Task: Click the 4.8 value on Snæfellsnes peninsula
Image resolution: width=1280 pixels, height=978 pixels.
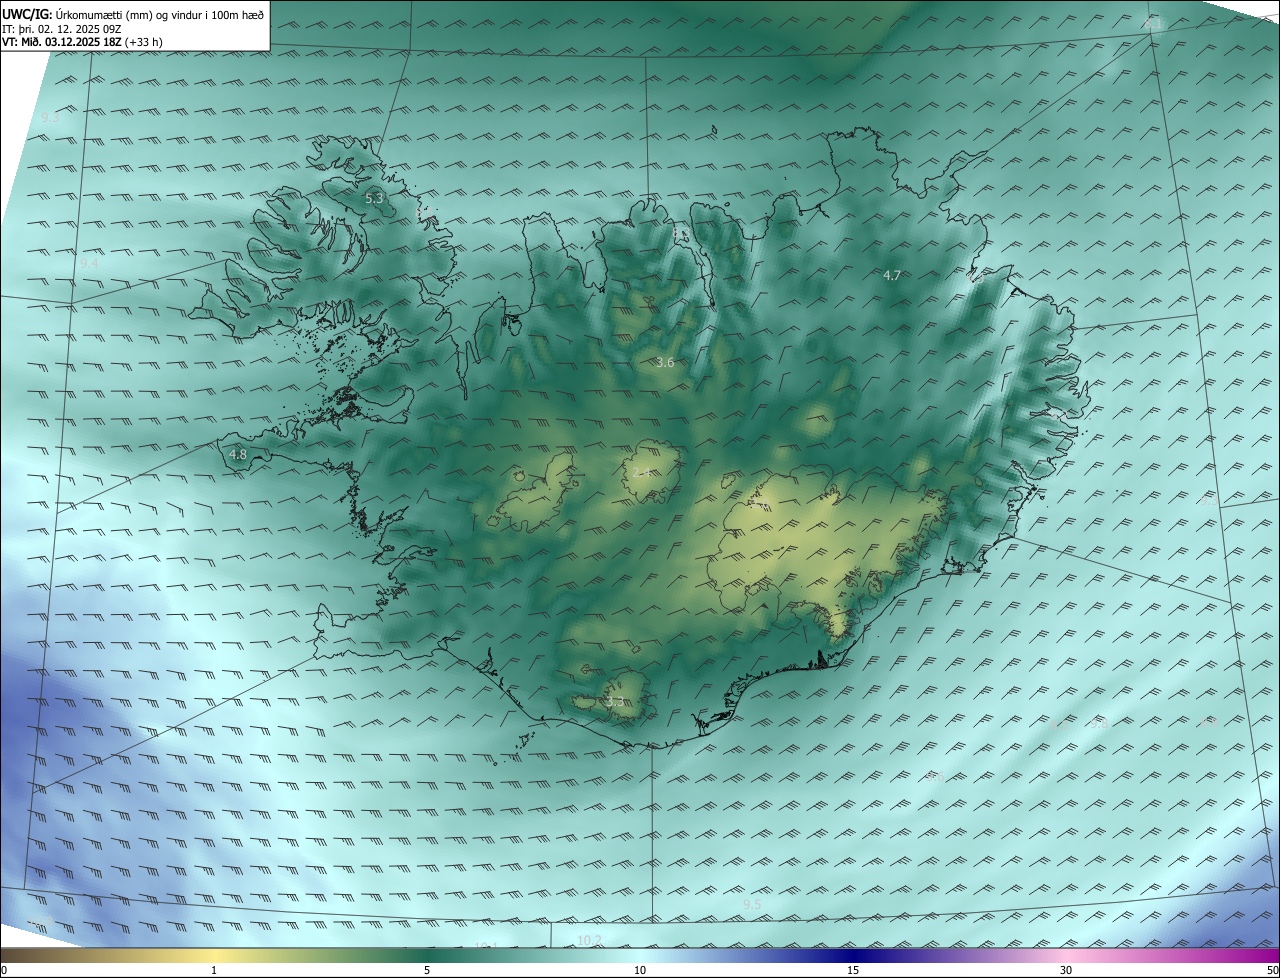Action: pyautogui.click(x=238, y=454)
